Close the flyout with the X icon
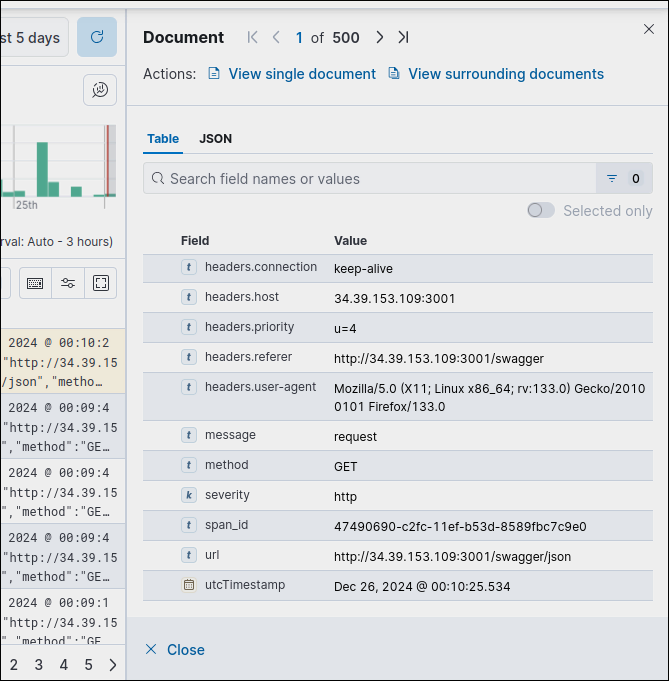This screenshot has height=681, width=669. coord(648,30)
